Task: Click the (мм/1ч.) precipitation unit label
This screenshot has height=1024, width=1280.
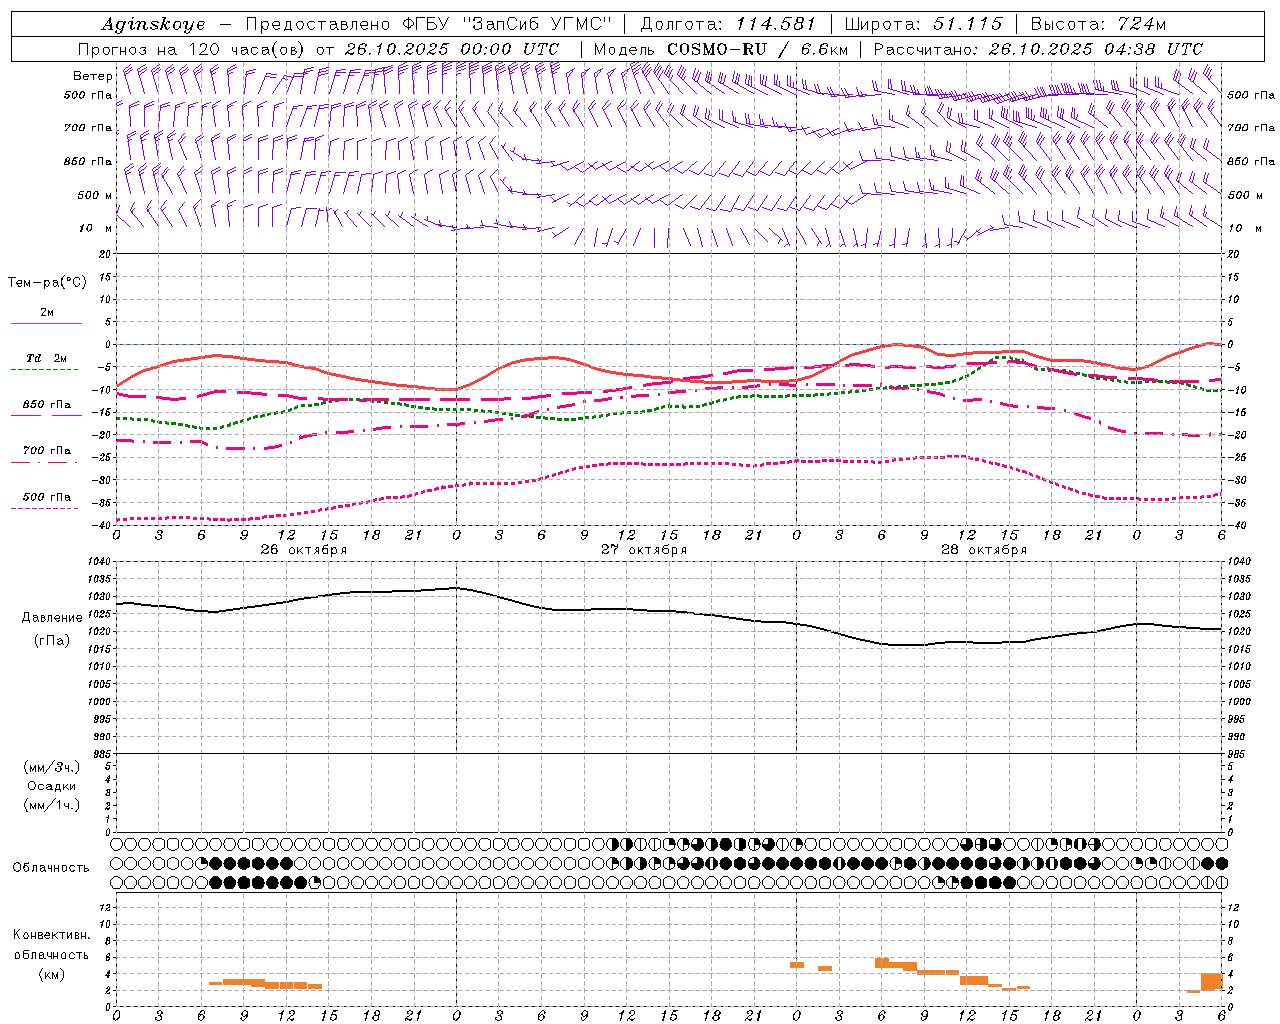Action: 52,805
